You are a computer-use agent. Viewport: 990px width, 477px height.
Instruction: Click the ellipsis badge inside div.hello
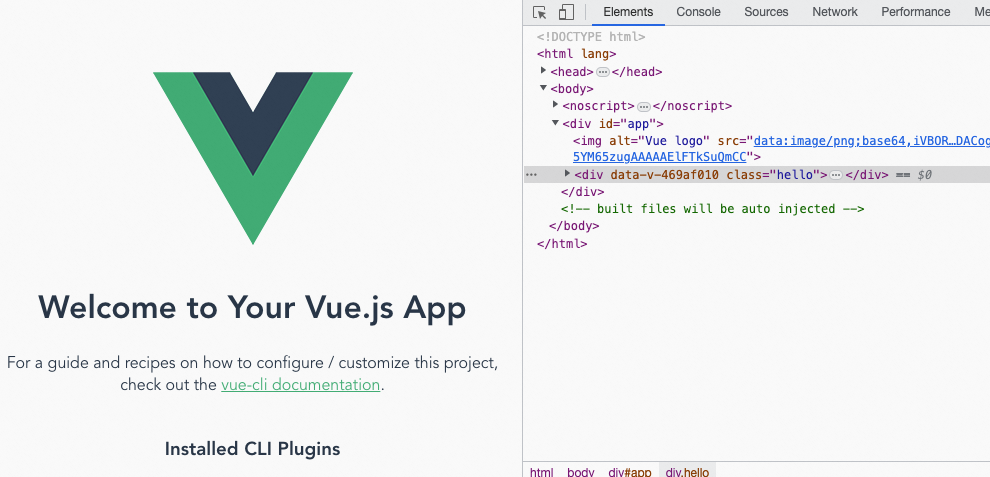pos(836,175)
